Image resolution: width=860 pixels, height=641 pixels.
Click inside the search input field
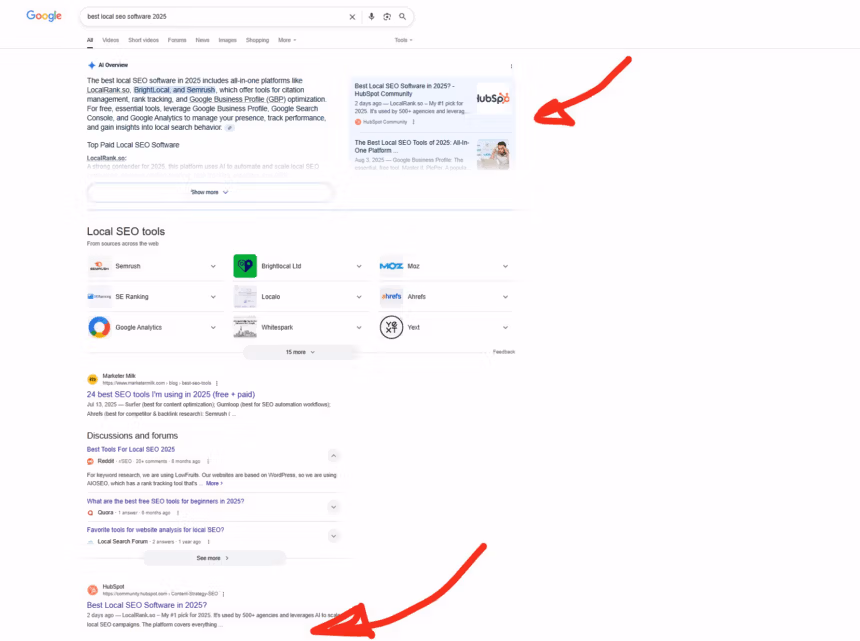click(x=210, y=17)
